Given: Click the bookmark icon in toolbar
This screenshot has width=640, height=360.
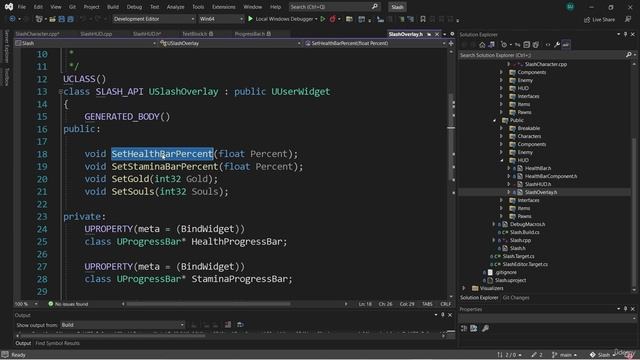Looking at the screenshot, I should (x=423, y=19).
